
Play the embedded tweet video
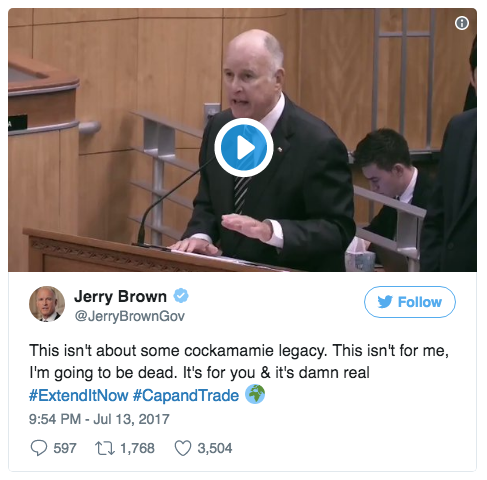coord(244,147)
